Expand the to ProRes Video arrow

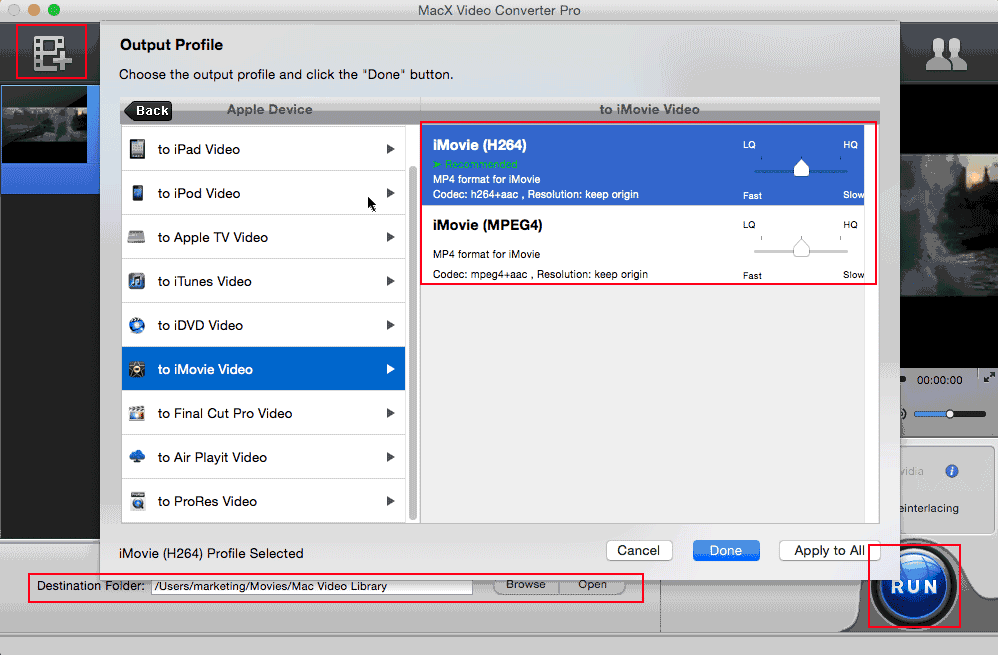tap(390, 501)
